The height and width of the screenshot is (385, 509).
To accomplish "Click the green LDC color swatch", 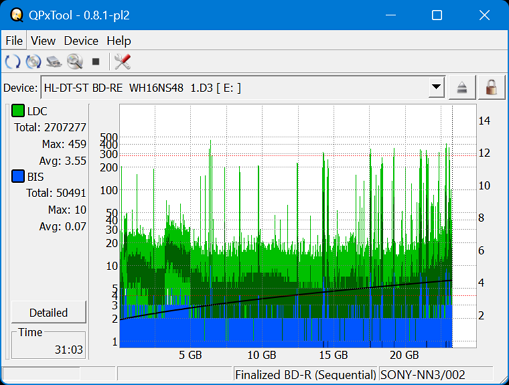I will coord(18,111).
